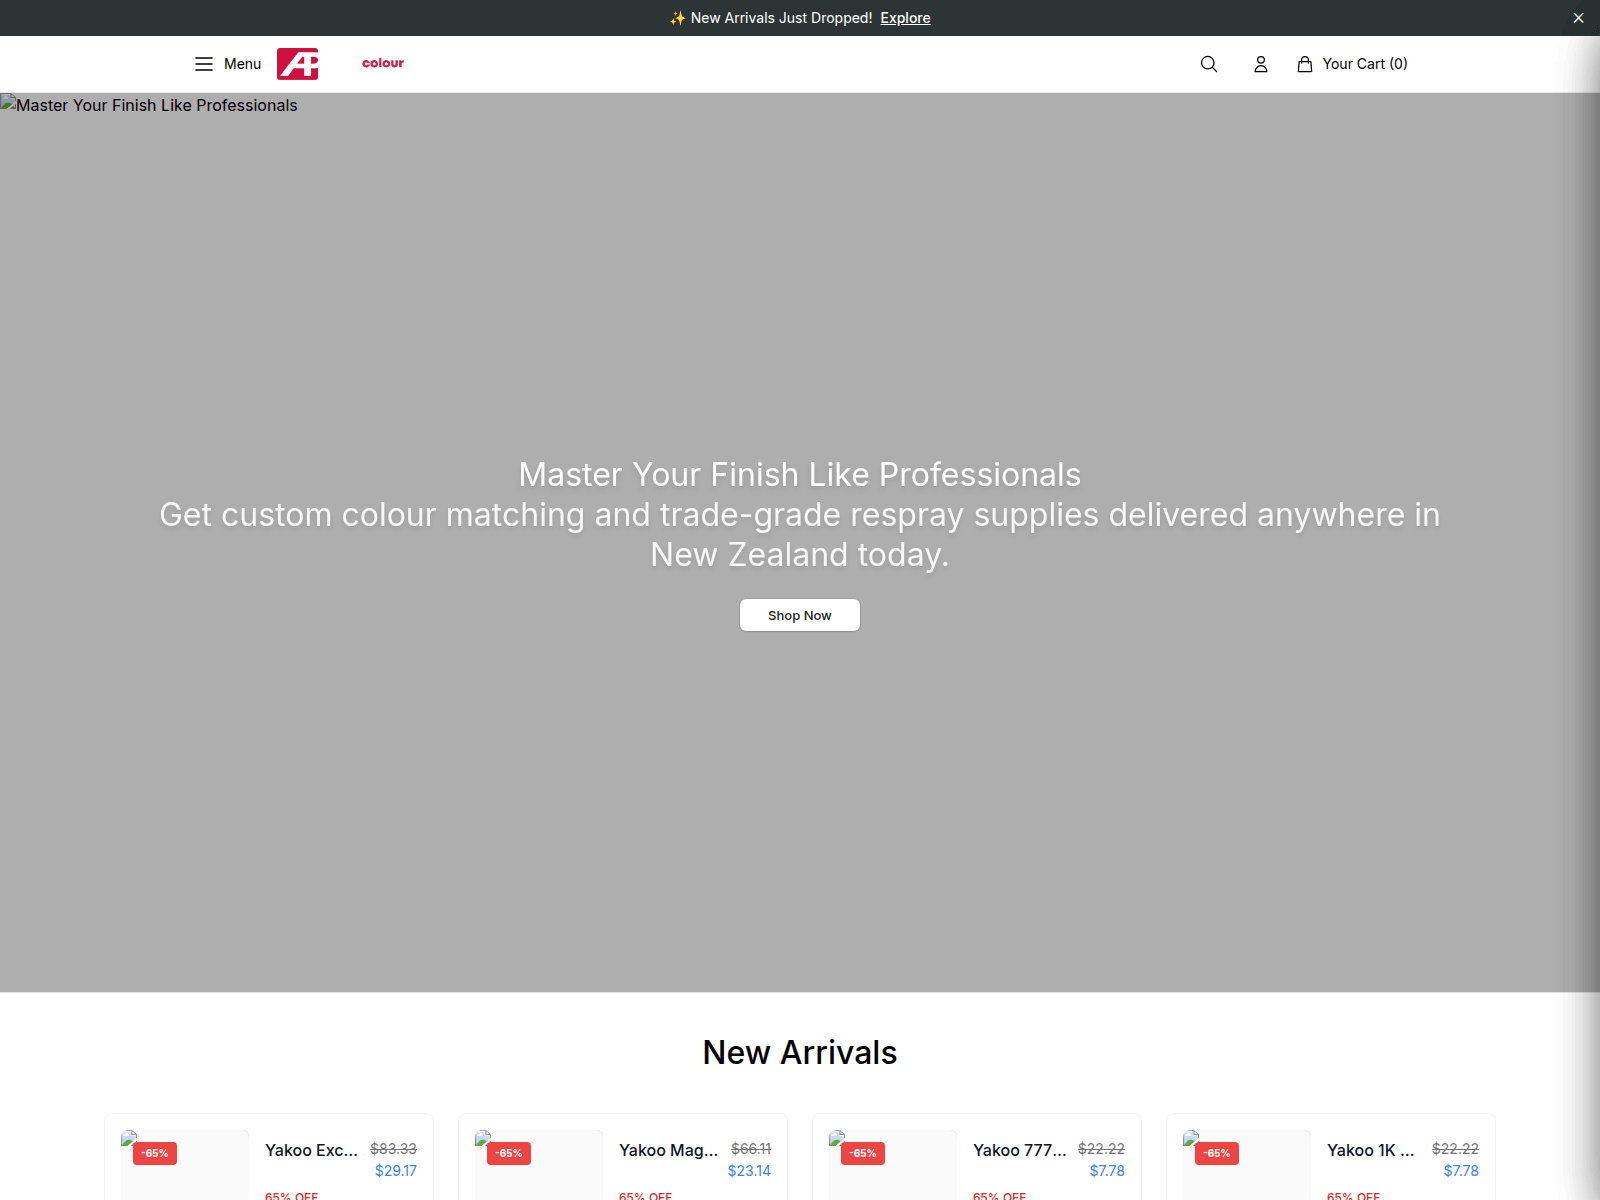Open the Yakoo Mag... product title
This screenshot has height=1200, width=1600.
click(x=668, y=1150)
